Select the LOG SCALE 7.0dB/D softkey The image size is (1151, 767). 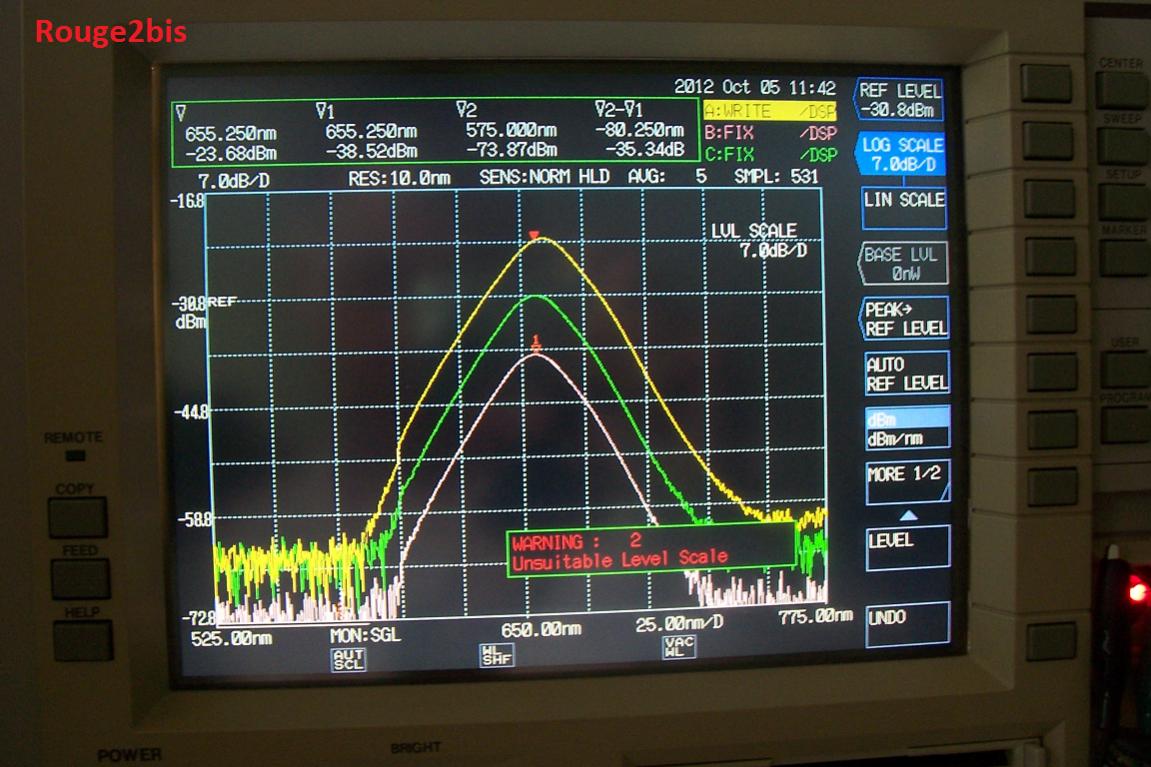pyautogui.click(x=900, y=154)
